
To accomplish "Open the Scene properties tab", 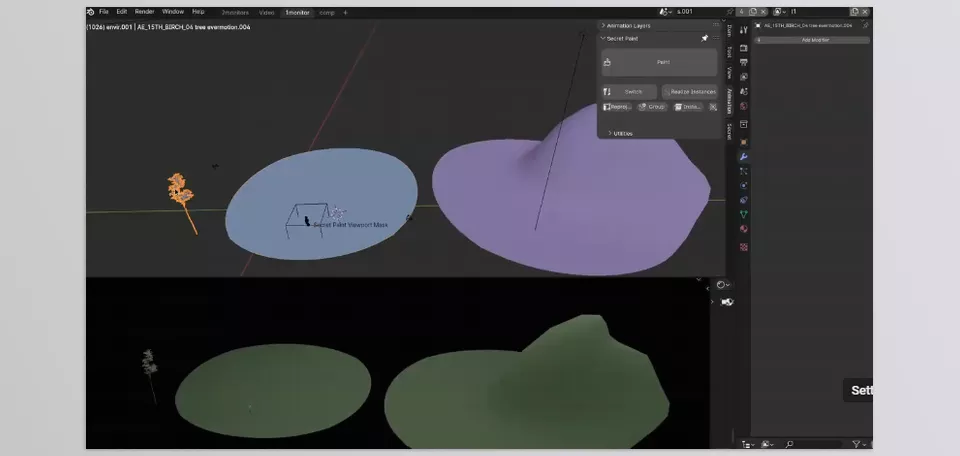I will click(743, 92).
